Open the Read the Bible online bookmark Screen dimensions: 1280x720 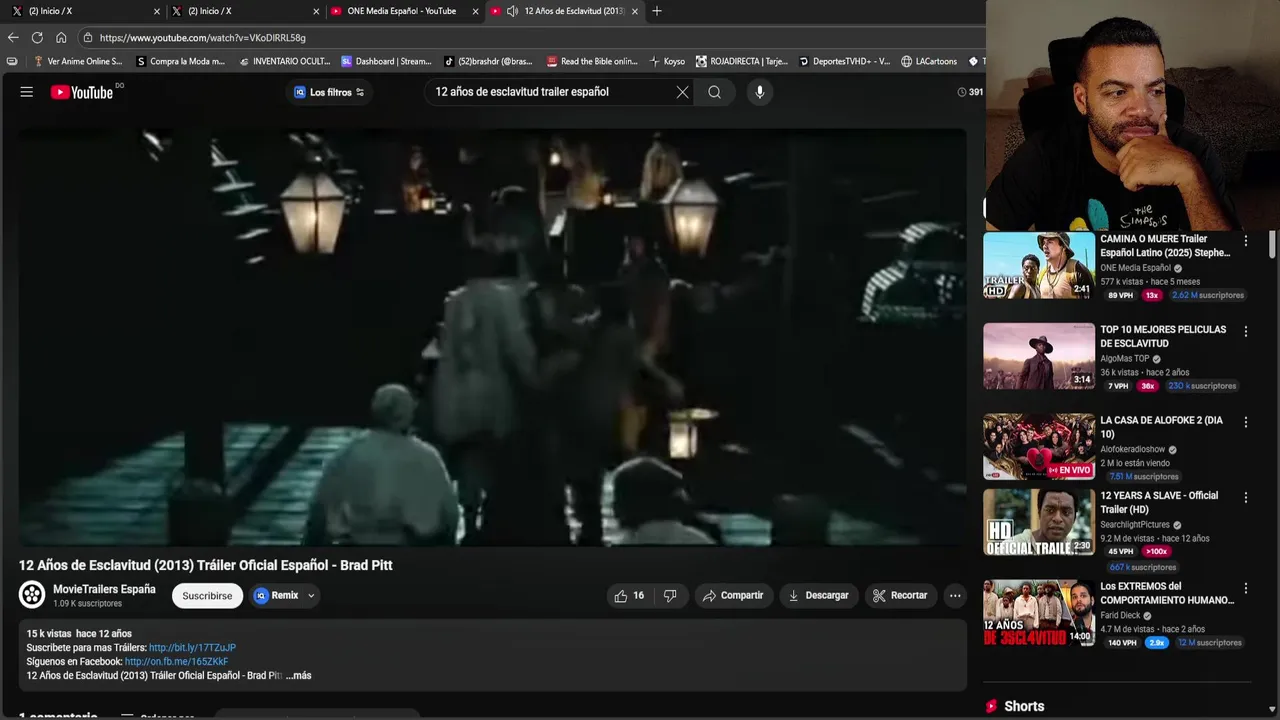591,61
